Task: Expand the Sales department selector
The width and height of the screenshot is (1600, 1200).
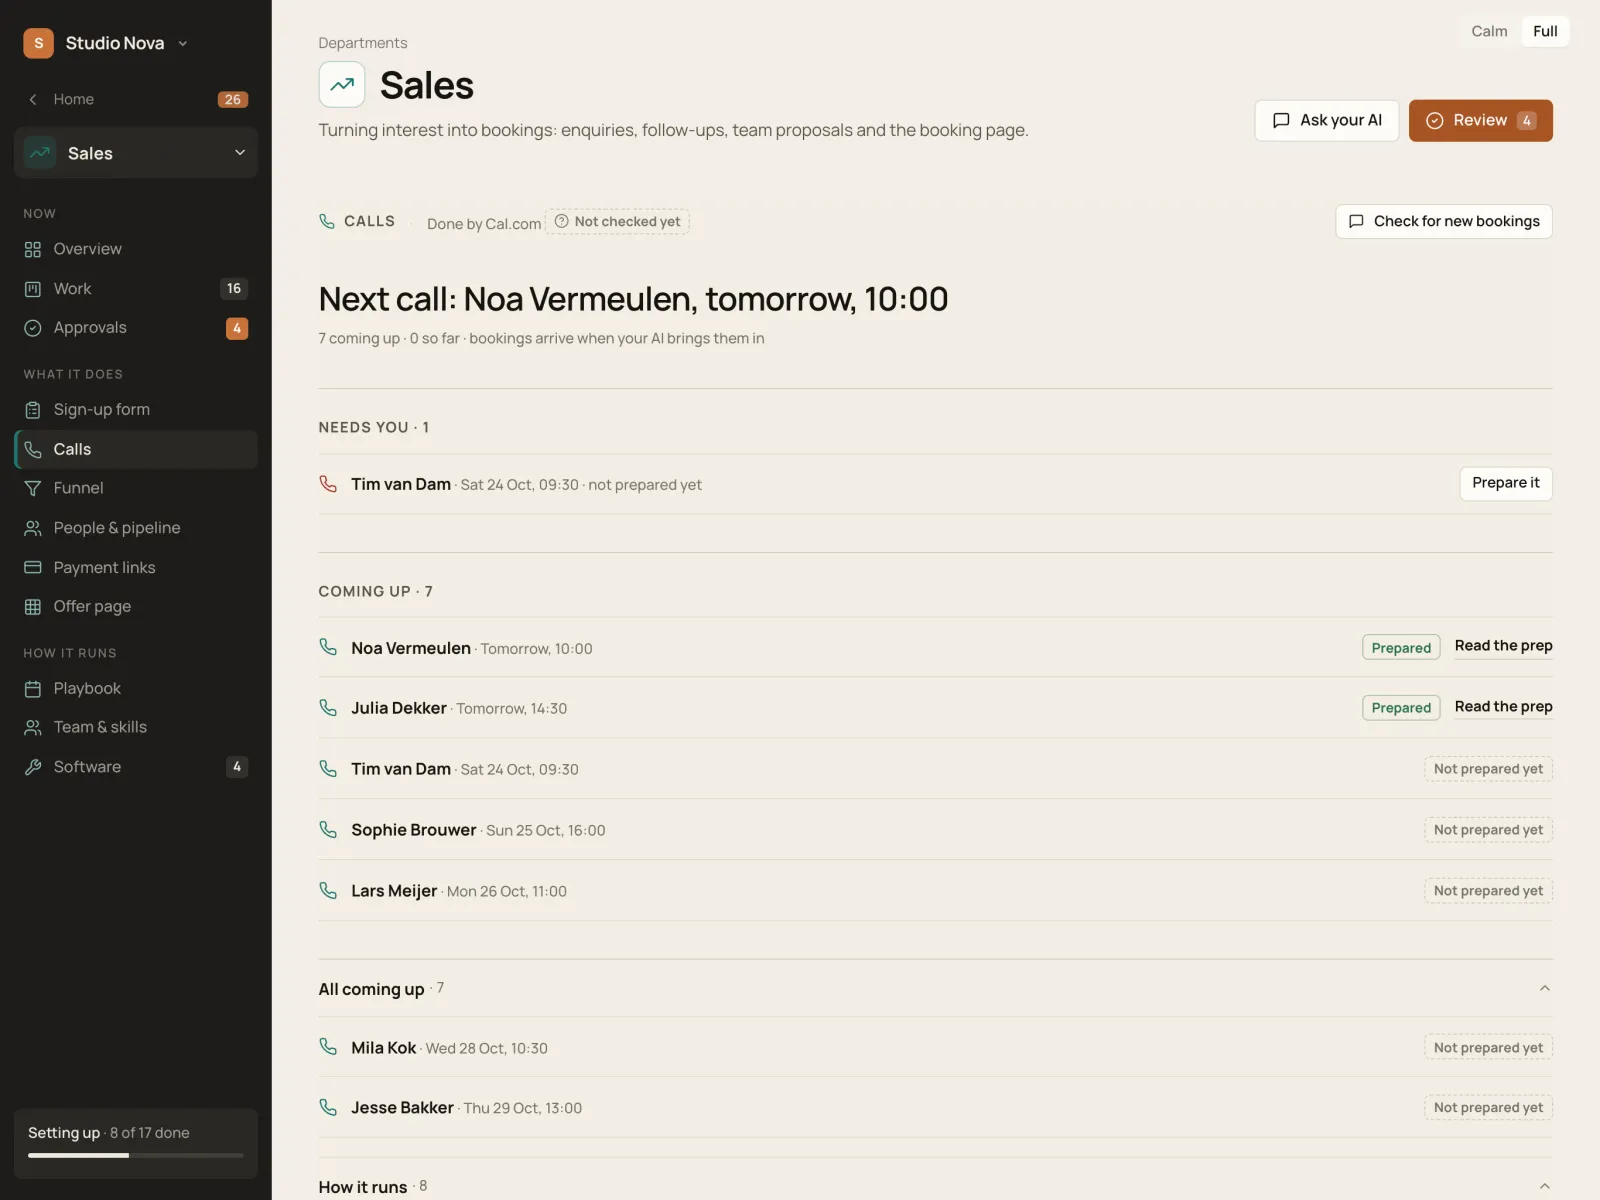Action: pyautogui.click(x=136, y=153)
